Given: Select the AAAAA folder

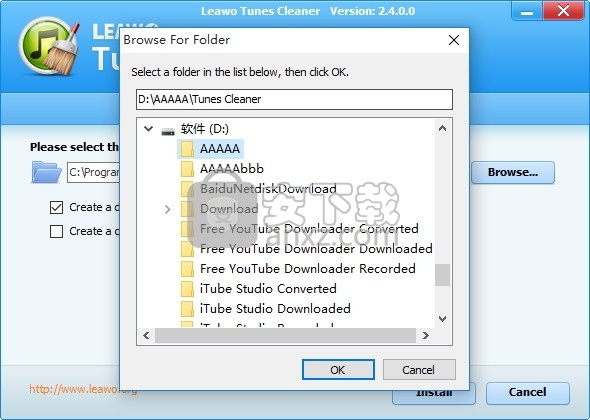Looking at the screenshot, I should (220, 149).
